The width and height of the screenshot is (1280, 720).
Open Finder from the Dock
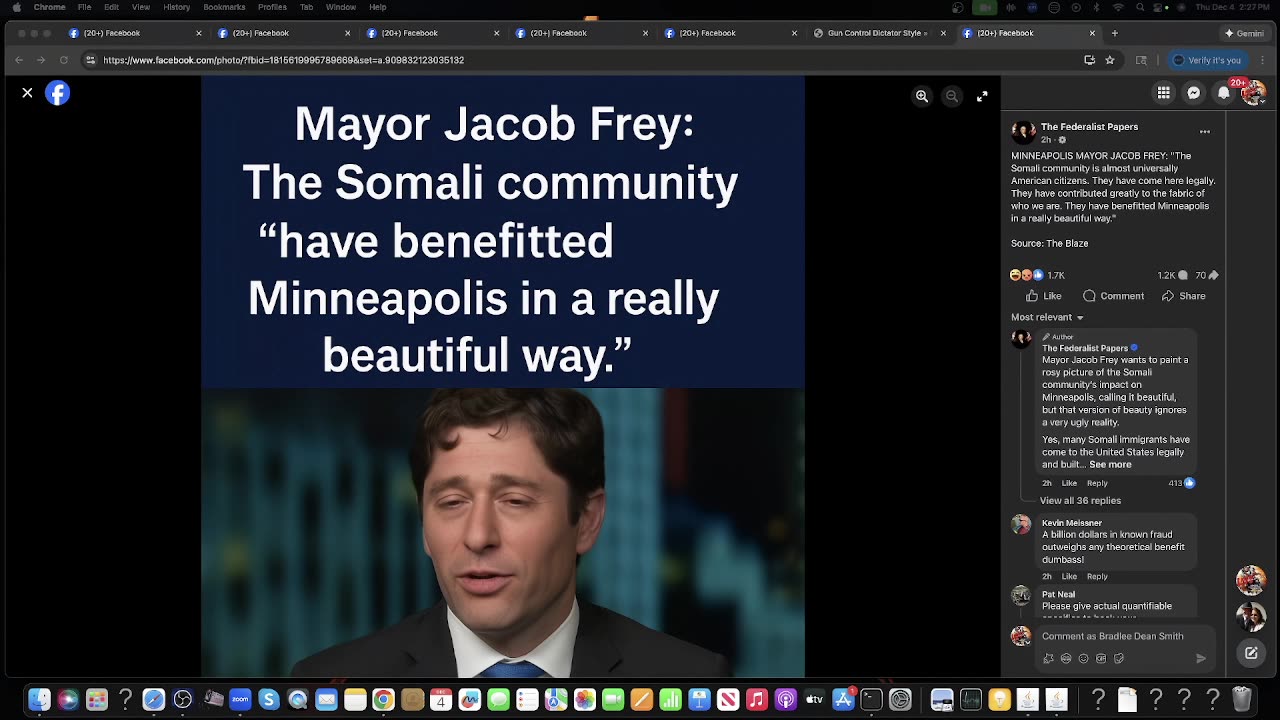[x=39, y=700]
